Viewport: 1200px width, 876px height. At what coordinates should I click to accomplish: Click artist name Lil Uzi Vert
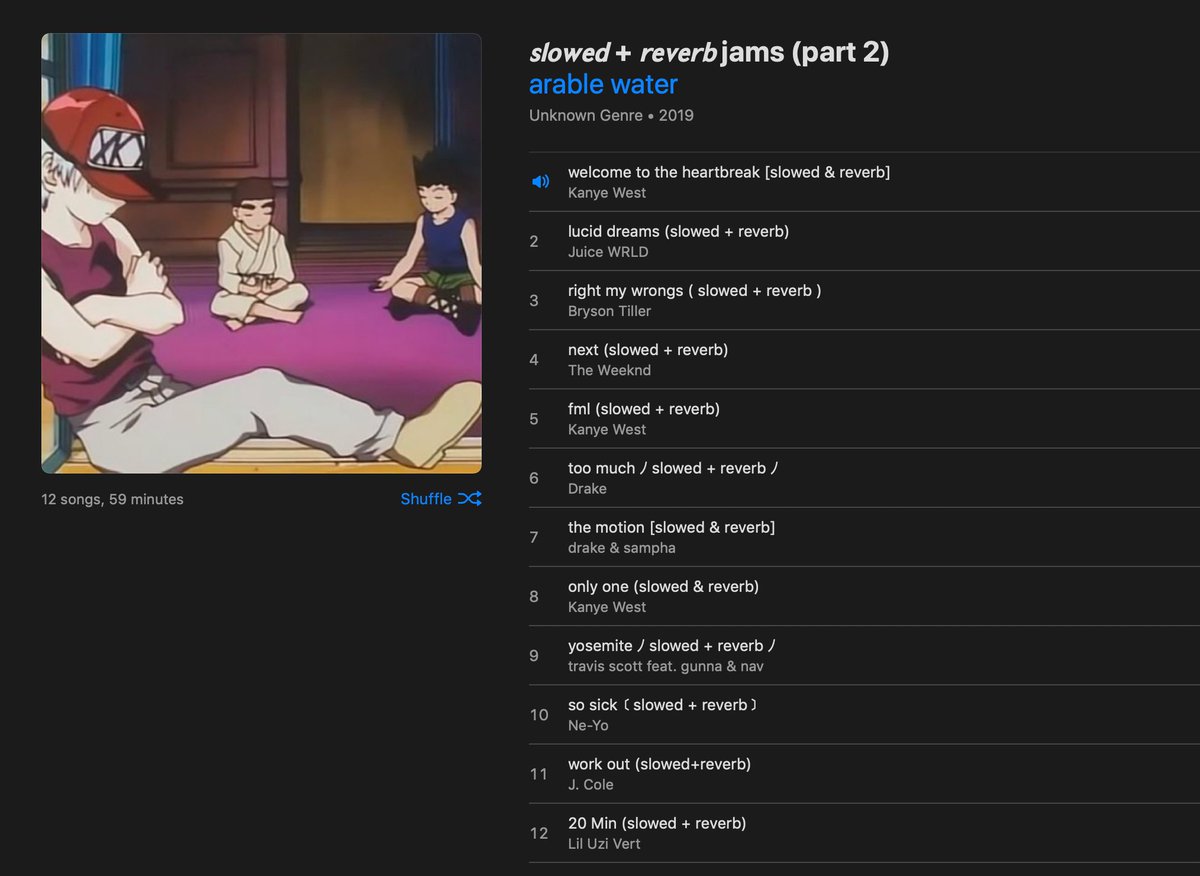[604, 843]
